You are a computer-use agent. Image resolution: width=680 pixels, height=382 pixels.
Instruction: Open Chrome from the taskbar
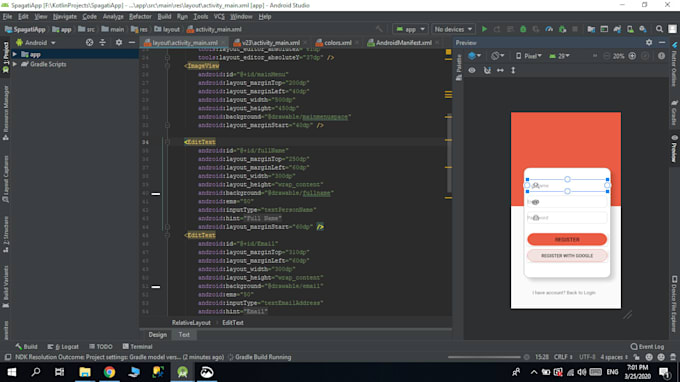[109, 372]
